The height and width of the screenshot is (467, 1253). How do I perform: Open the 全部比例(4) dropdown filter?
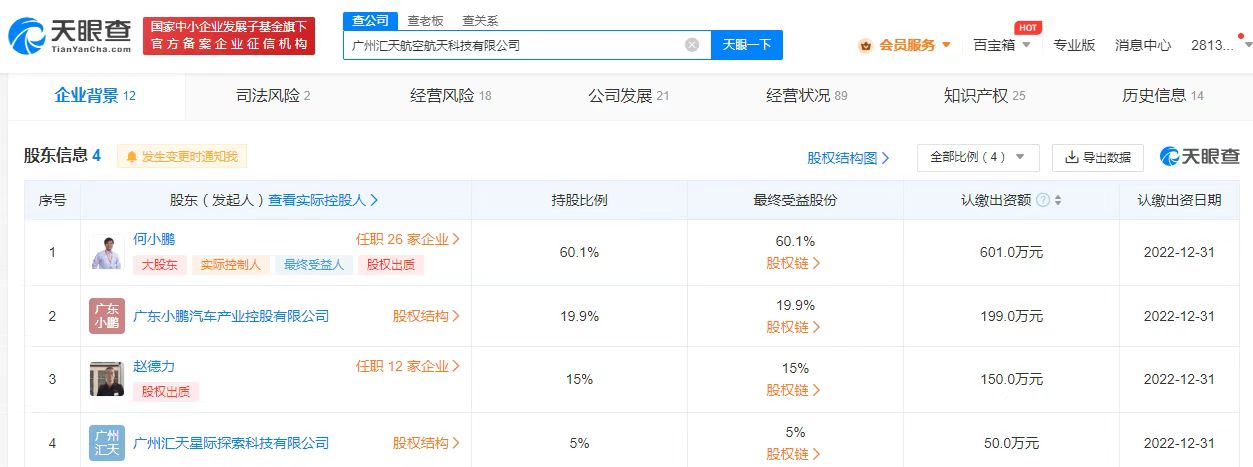(978, 158)
